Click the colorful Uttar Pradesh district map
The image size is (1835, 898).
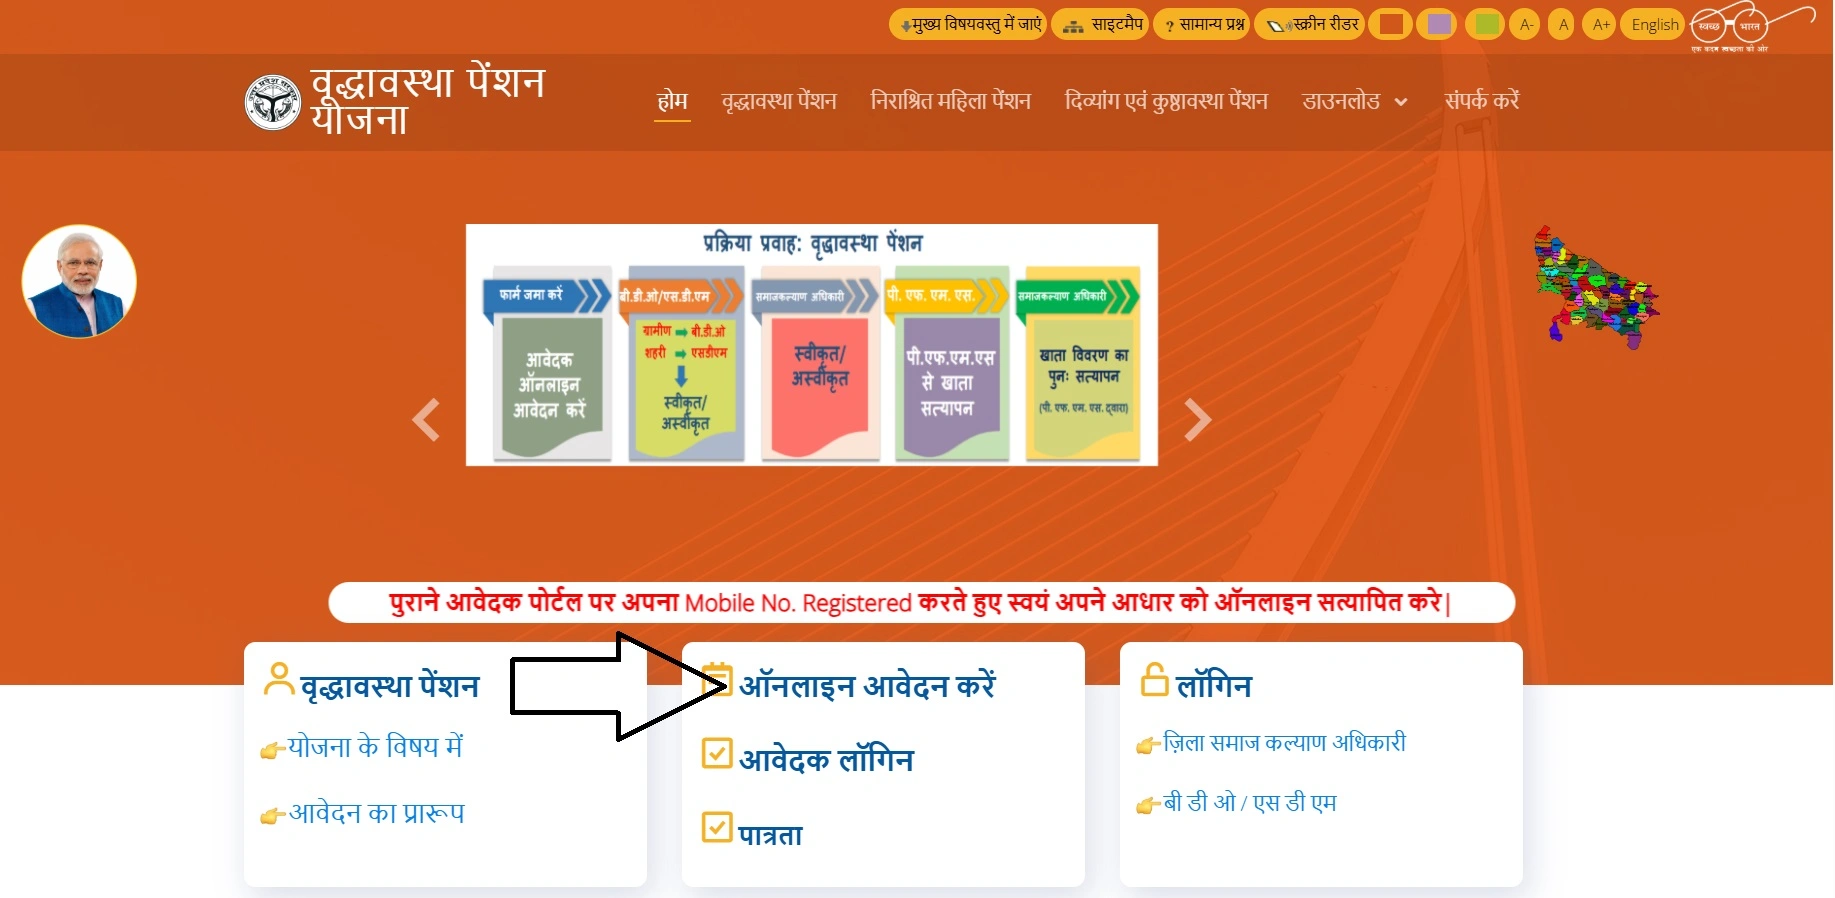coord(1597,287)
